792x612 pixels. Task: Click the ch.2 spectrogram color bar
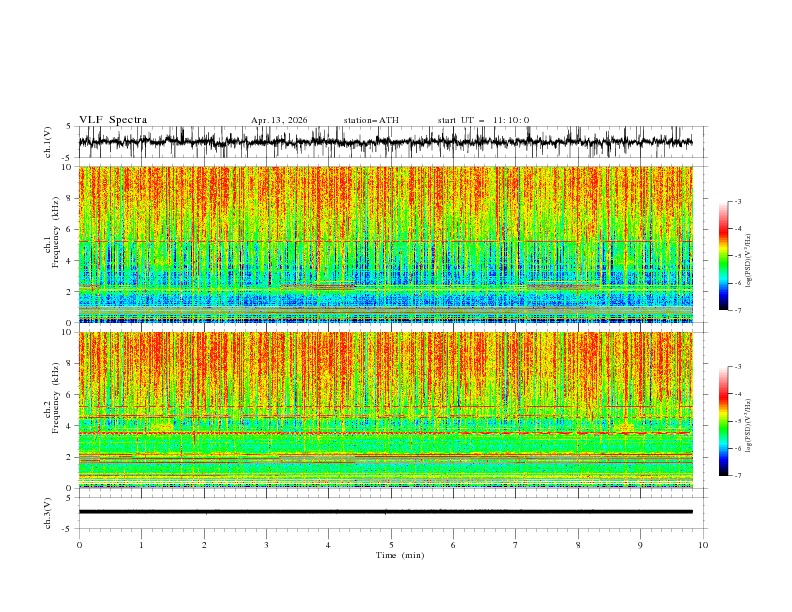click(724, 421)
